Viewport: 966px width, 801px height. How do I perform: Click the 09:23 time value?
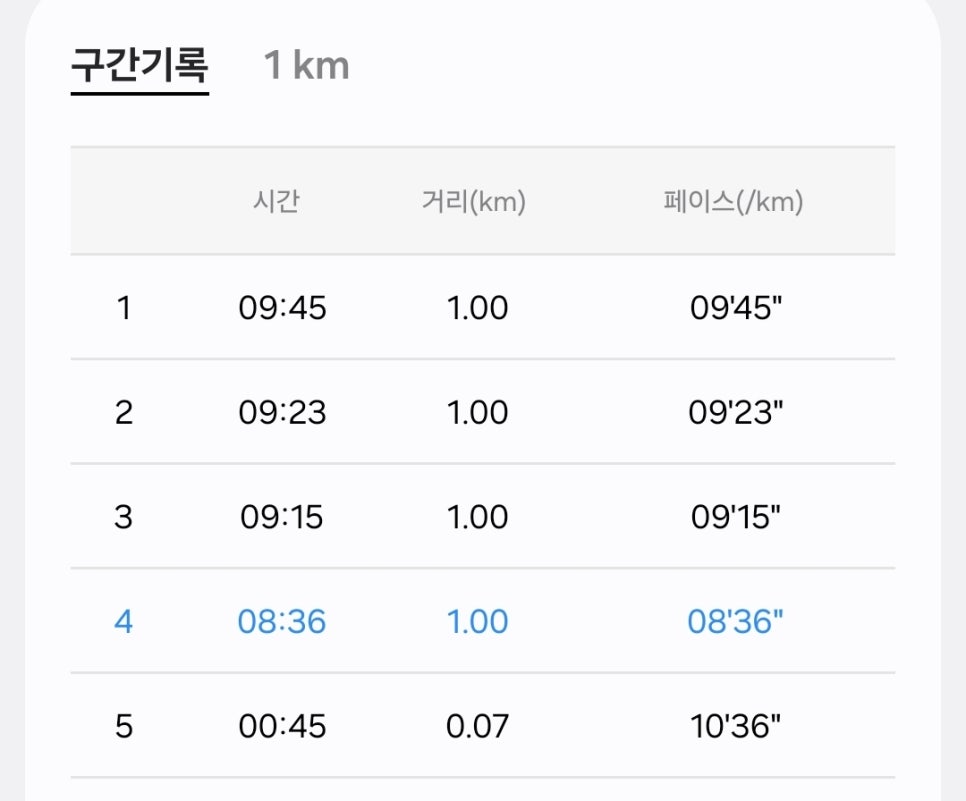[282, 412]
